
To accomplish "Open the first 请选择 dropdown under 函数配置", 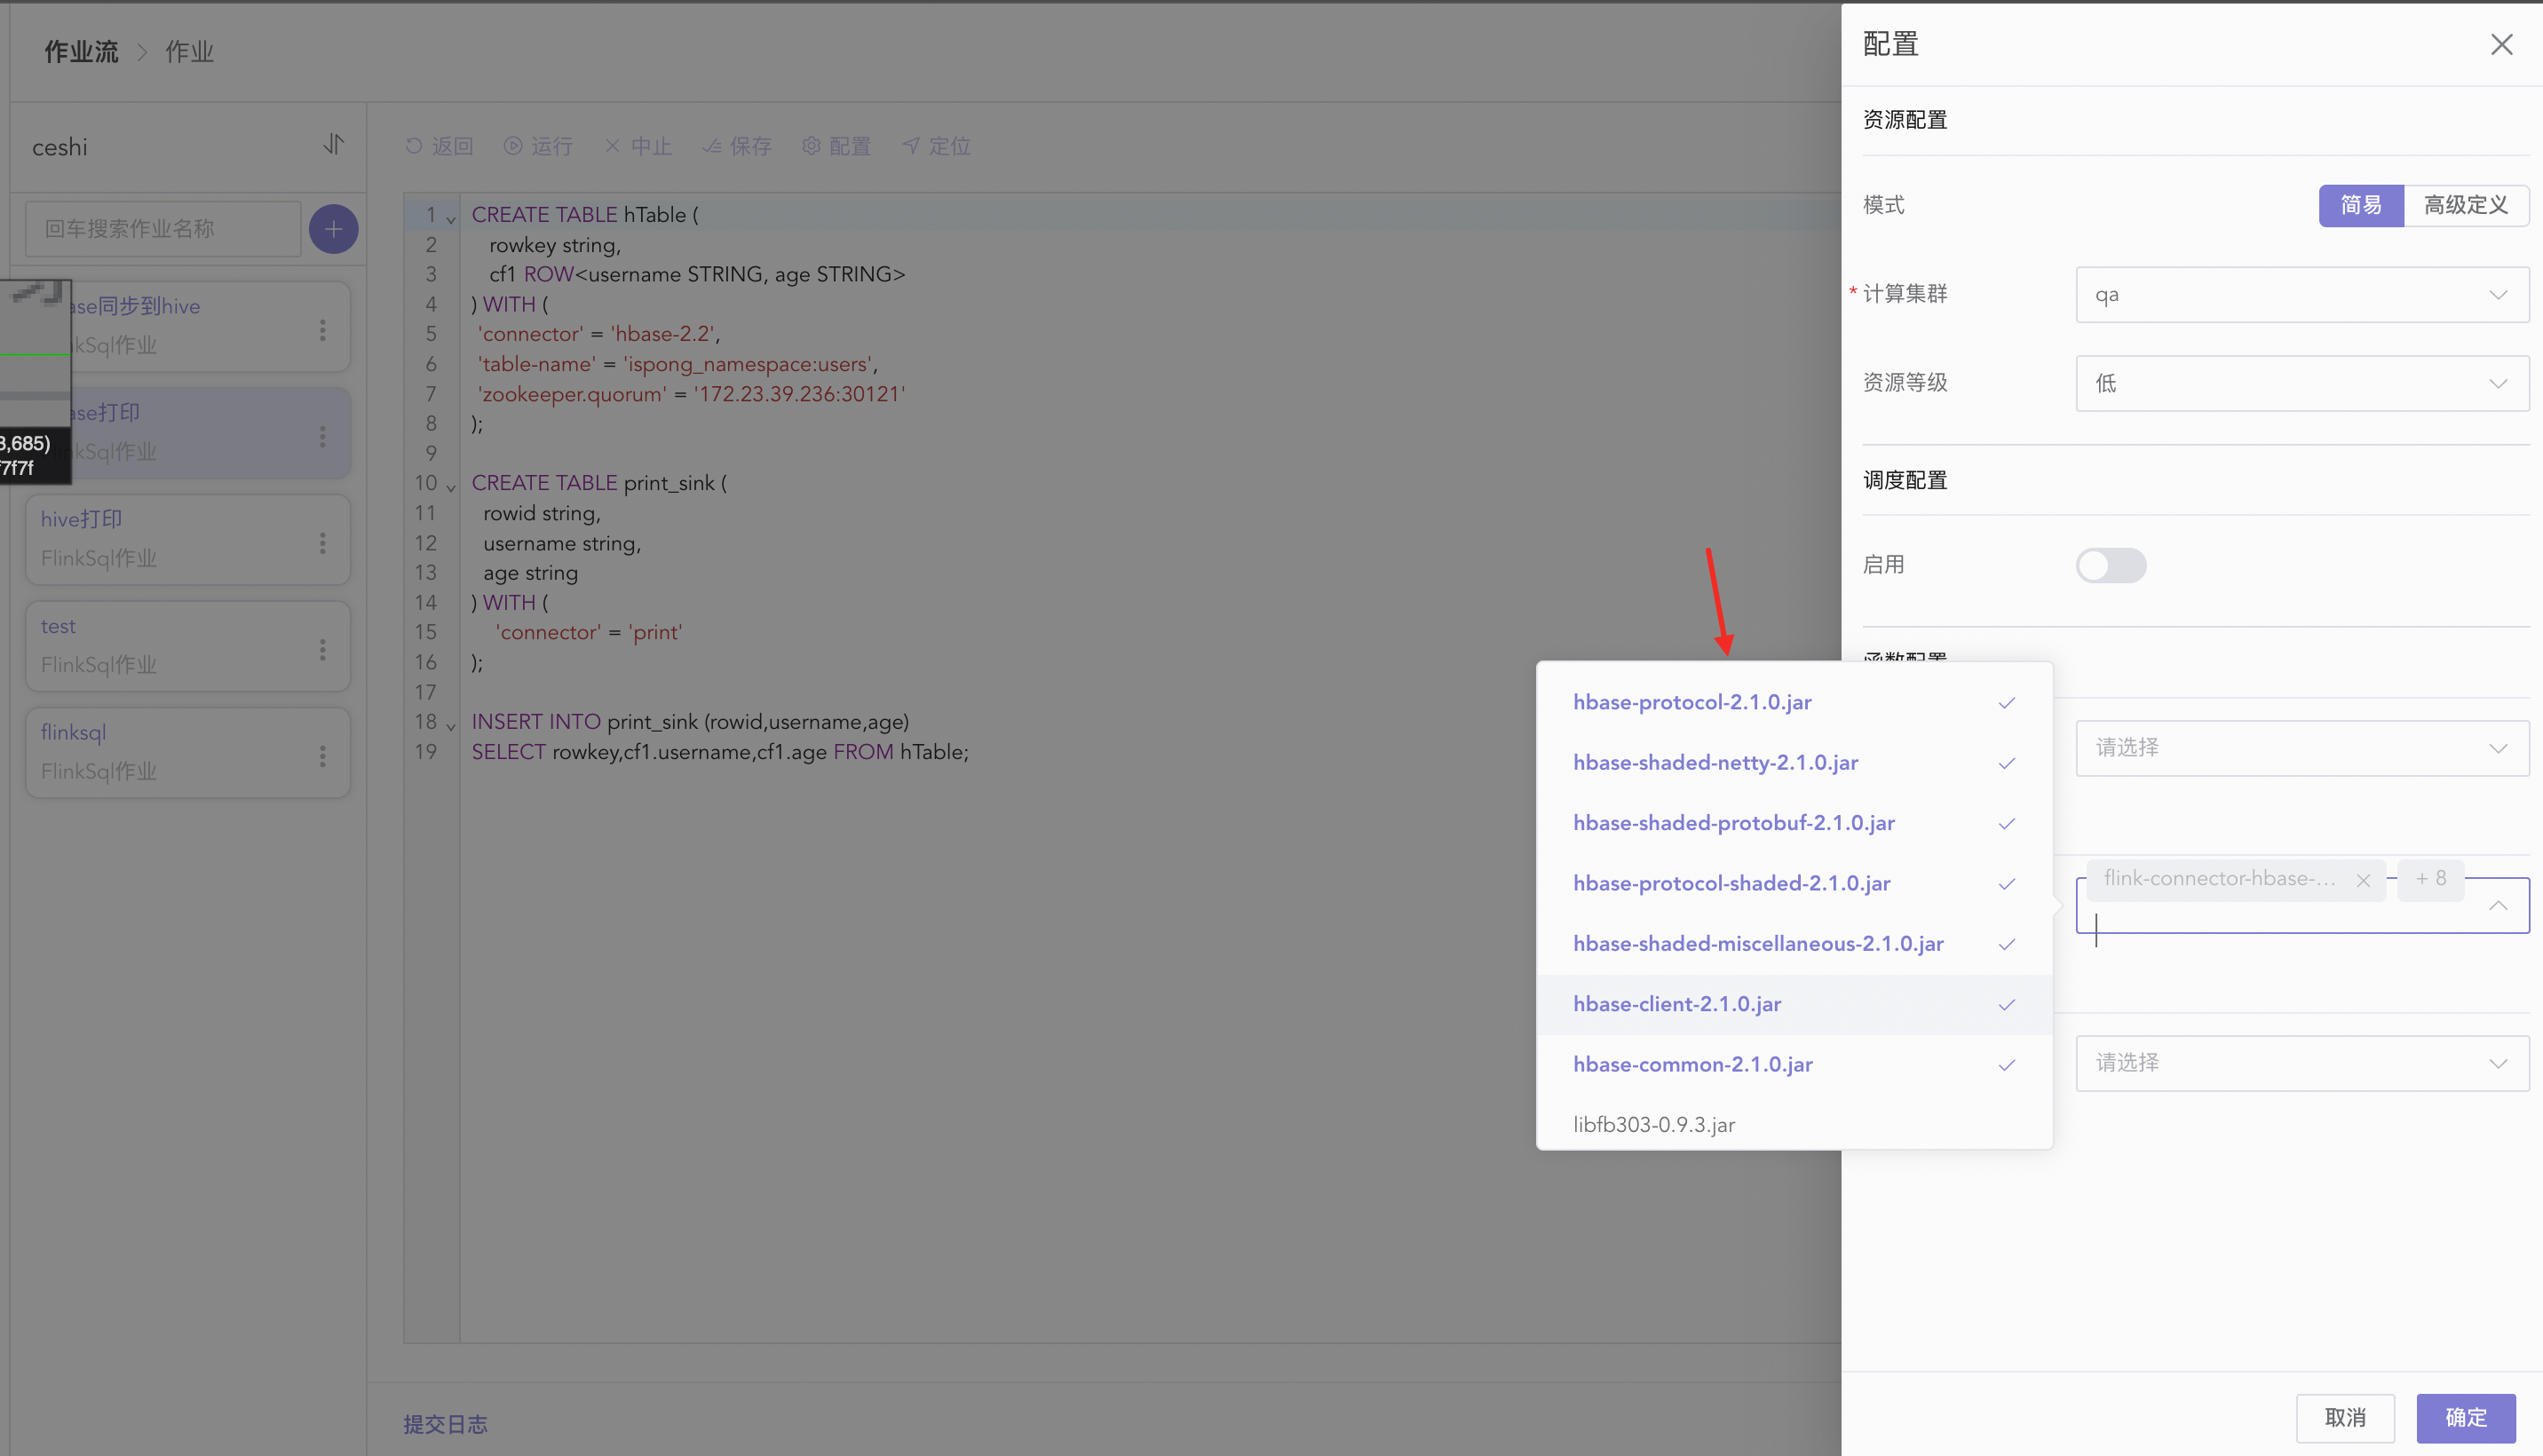I will pos(2302,748).
